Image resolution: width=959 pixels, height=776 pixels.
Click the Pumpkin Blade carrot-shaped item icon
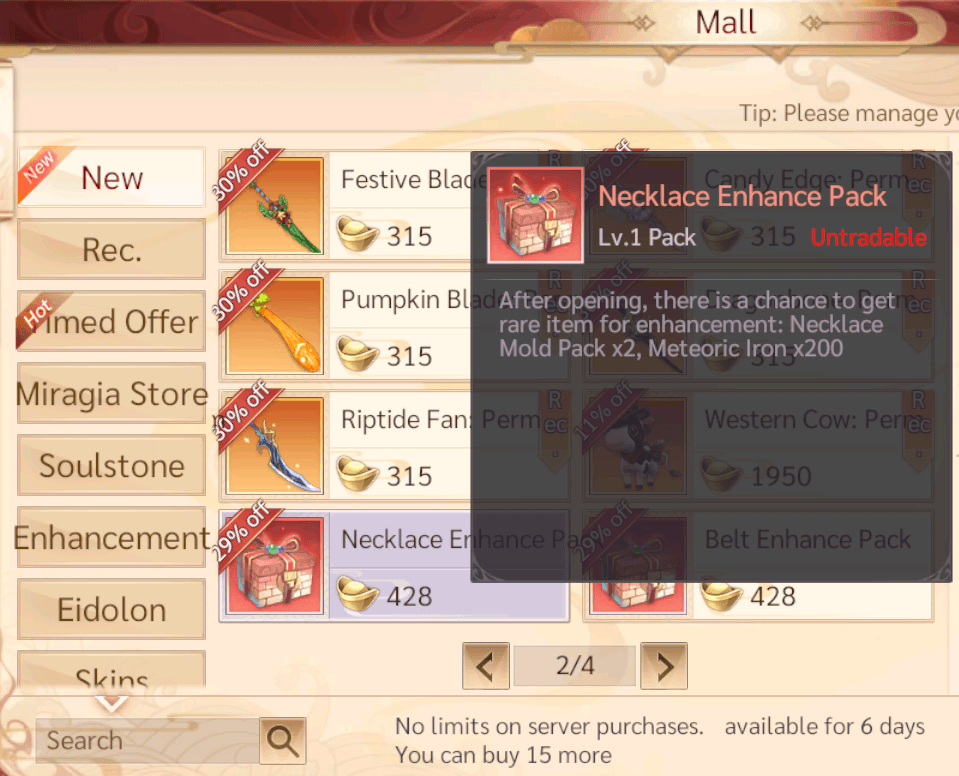[x=275, y=326]
